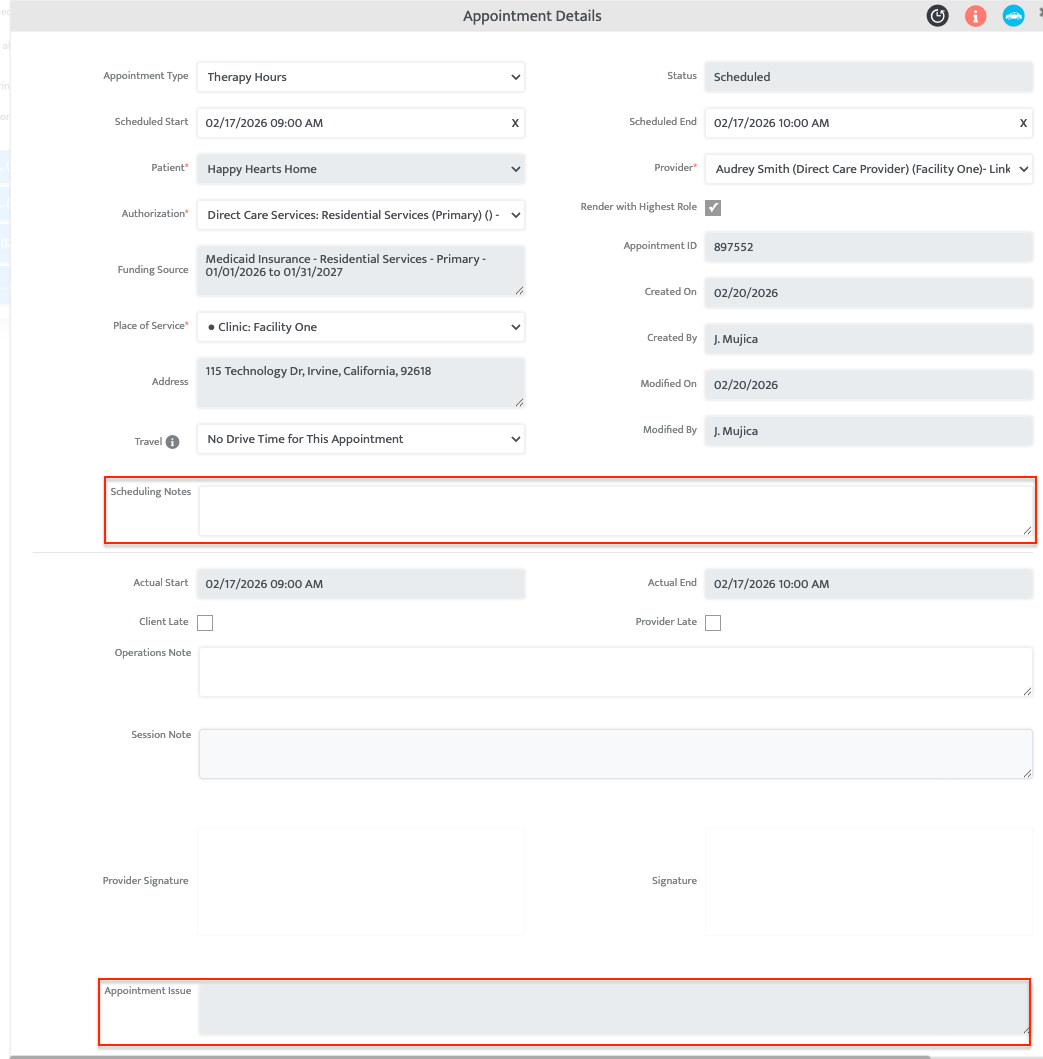Clear the Scheduled Start date with X
The height and width of the screenshot is (1059, 1043).
click(515, 123)
